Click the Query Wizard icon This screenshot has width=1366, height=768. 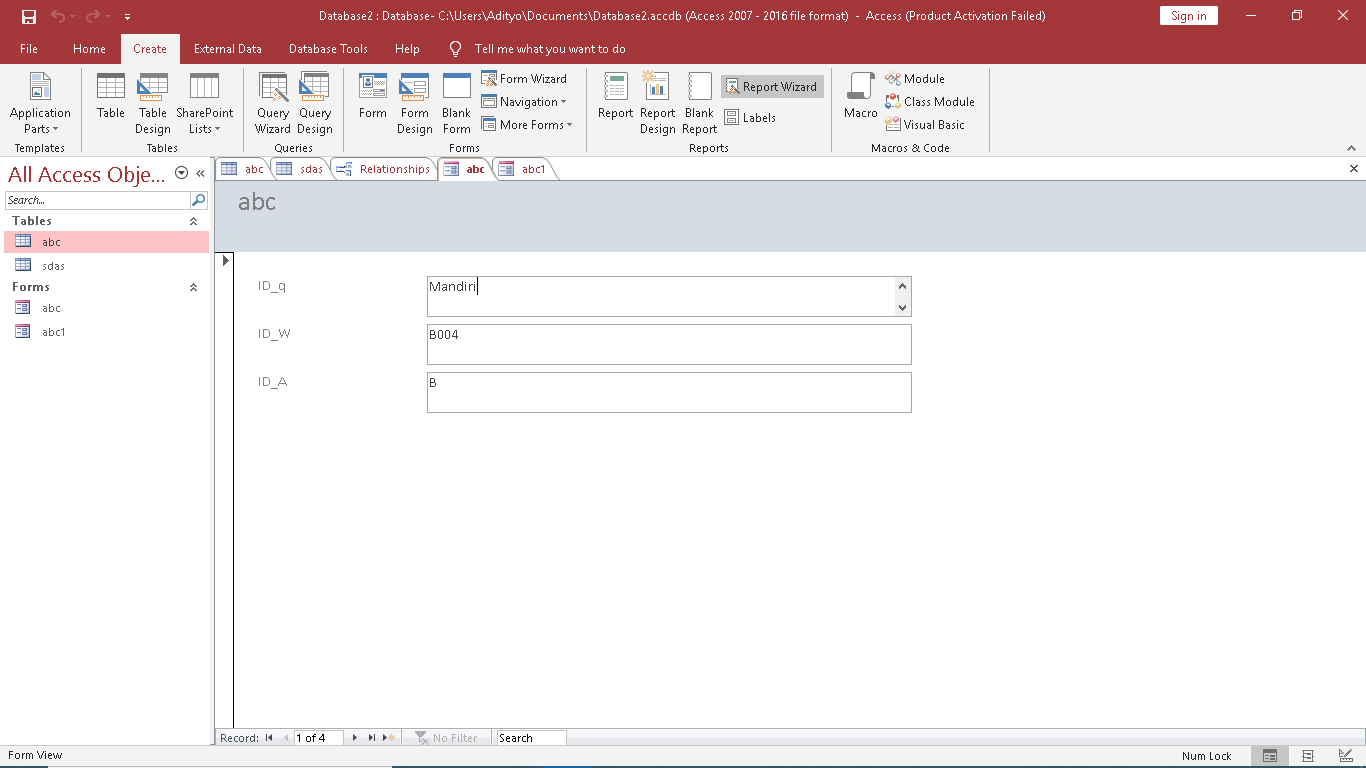(272, 102)
